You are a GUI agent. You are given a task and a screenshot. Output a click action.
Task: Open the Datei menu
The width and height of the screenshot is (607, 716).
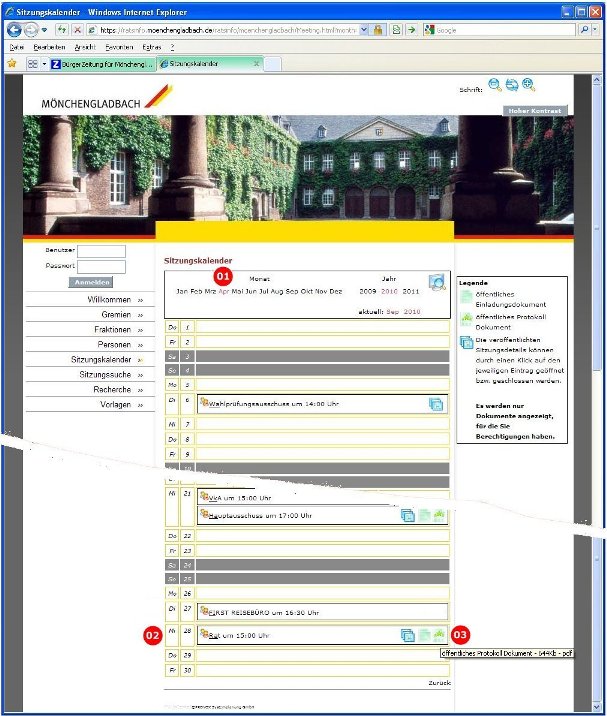[x=16, y=47]
